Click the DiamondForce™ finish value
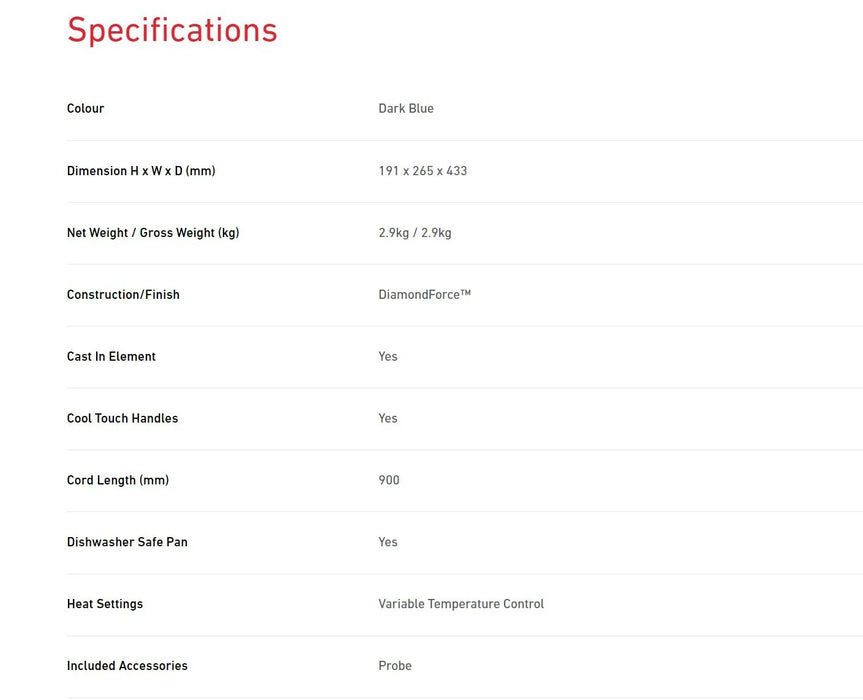The height and width of the screenshot is (700, 863). 425,295
